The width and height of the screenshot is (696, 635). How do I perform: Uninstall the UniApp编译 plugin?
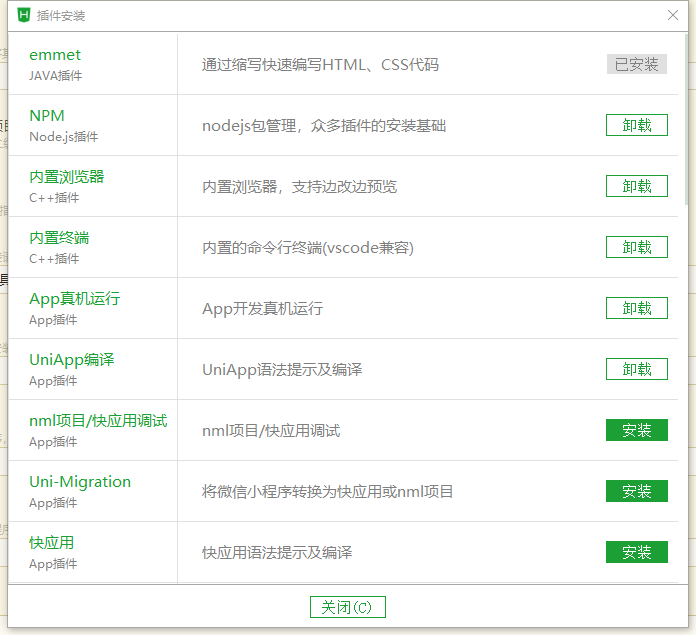pos(637,369)
